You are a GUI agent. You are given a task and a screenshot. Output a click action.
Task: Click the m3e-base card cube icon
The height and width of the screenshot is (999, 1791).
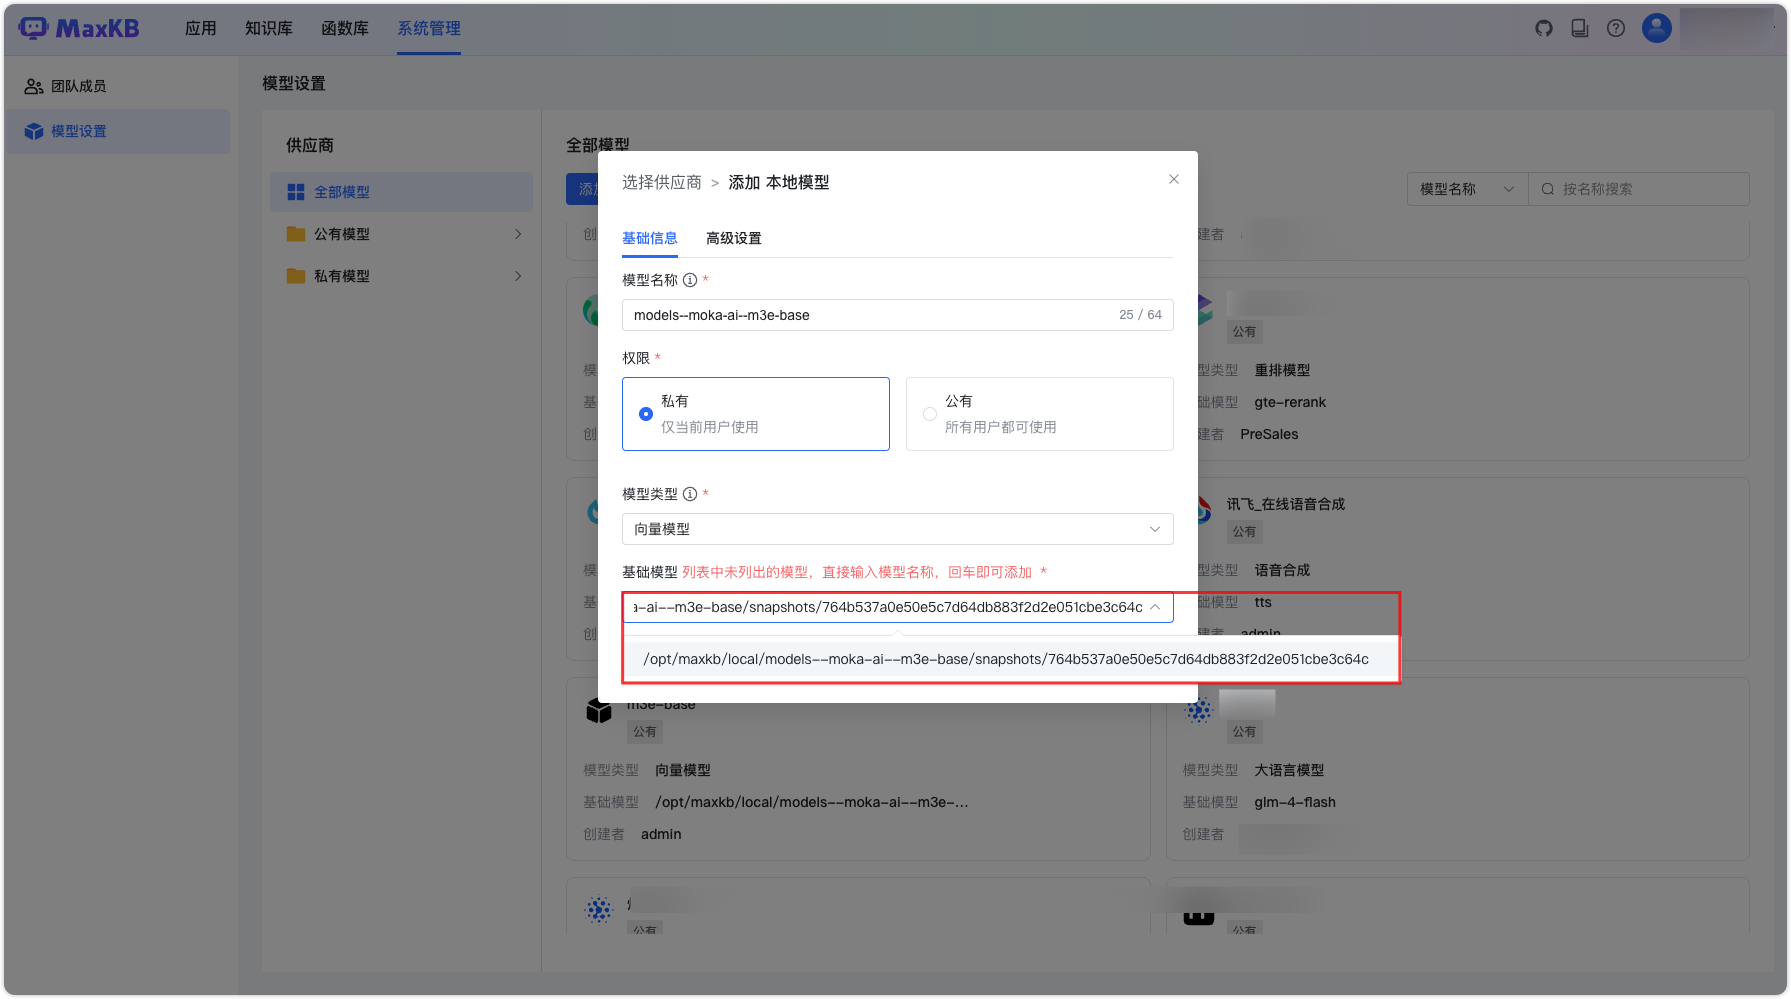[x=599, y=711]
